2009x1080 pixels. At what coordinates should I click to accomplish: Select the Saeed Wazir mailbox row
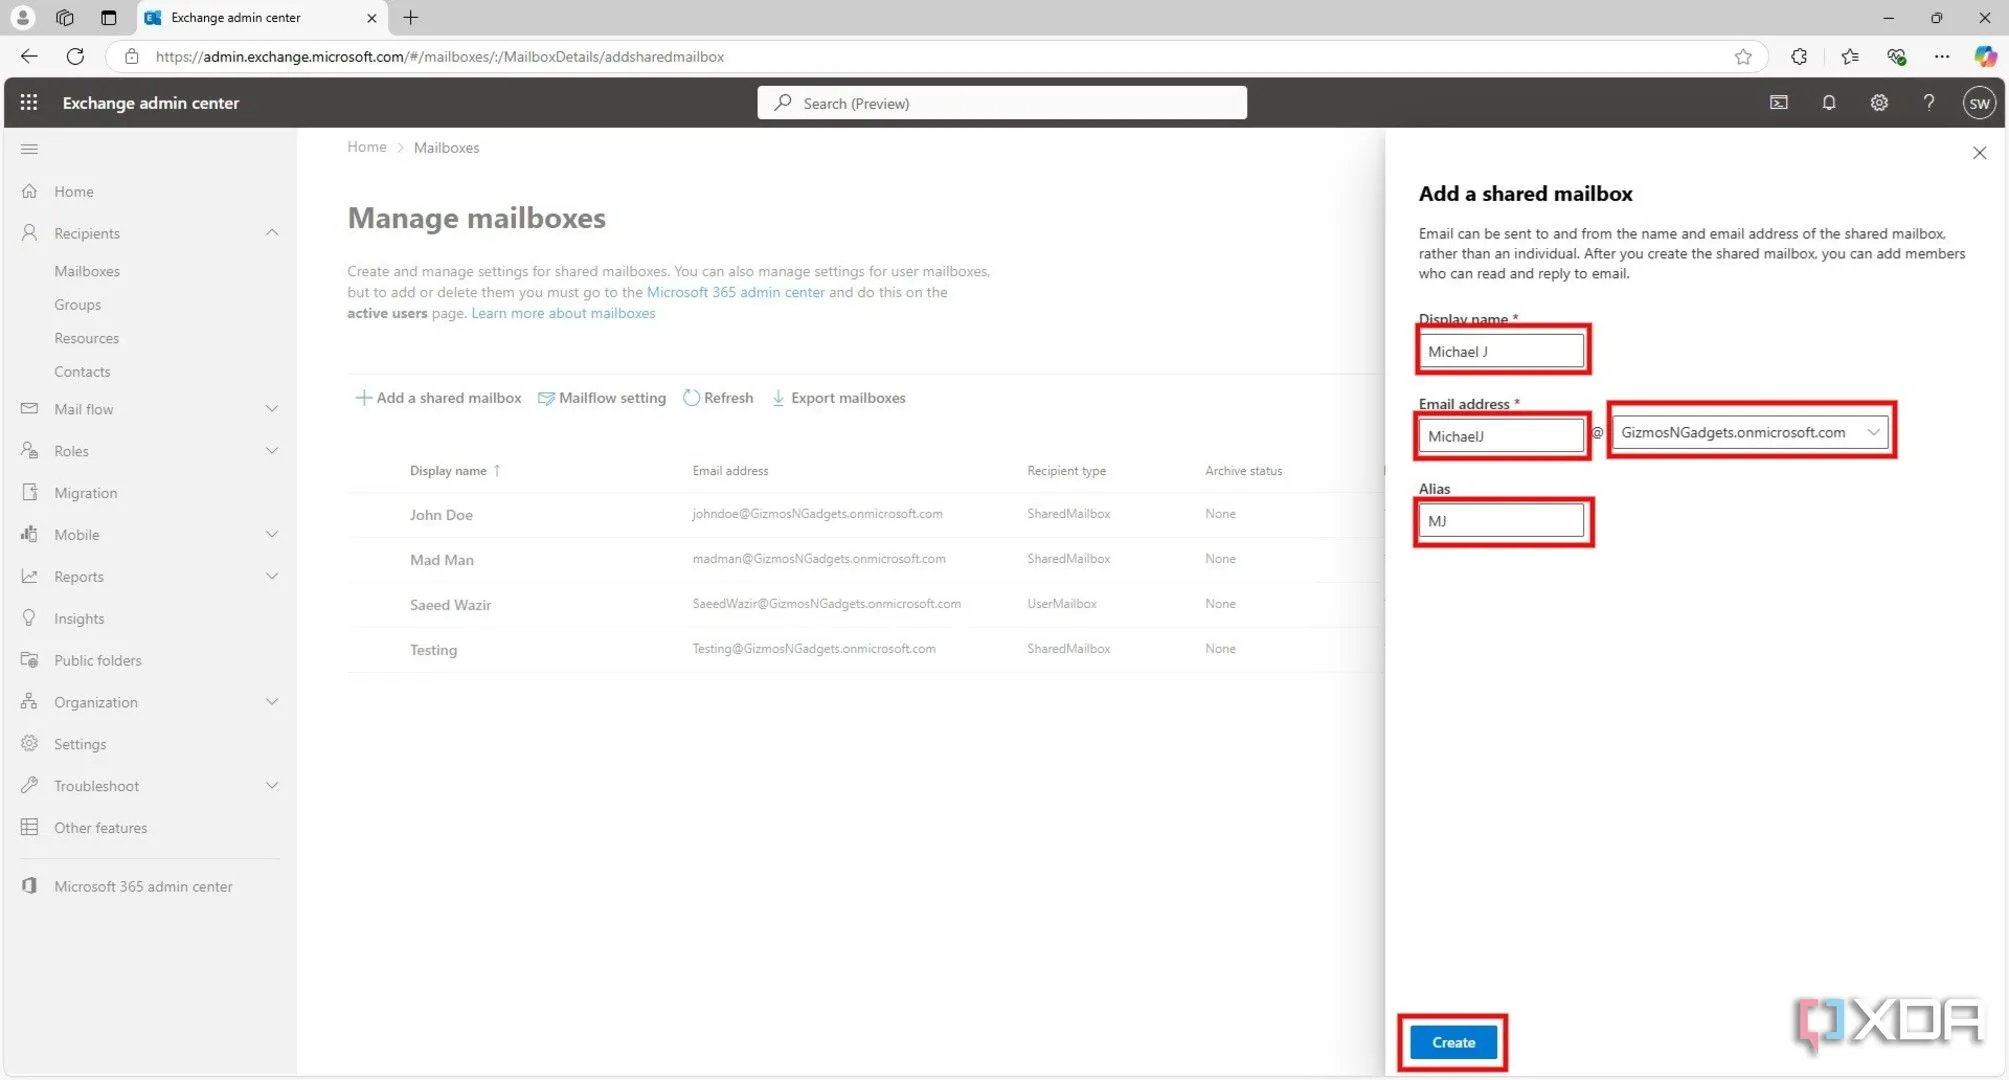pyautogui.click(x=865, y=604)
